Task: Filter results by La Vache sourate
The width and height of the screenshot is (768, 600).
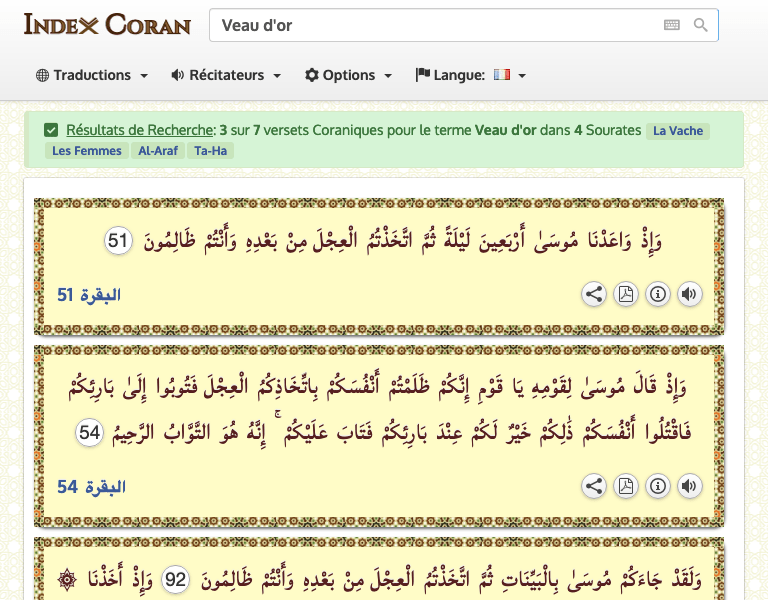Action: tap(678, 131)
